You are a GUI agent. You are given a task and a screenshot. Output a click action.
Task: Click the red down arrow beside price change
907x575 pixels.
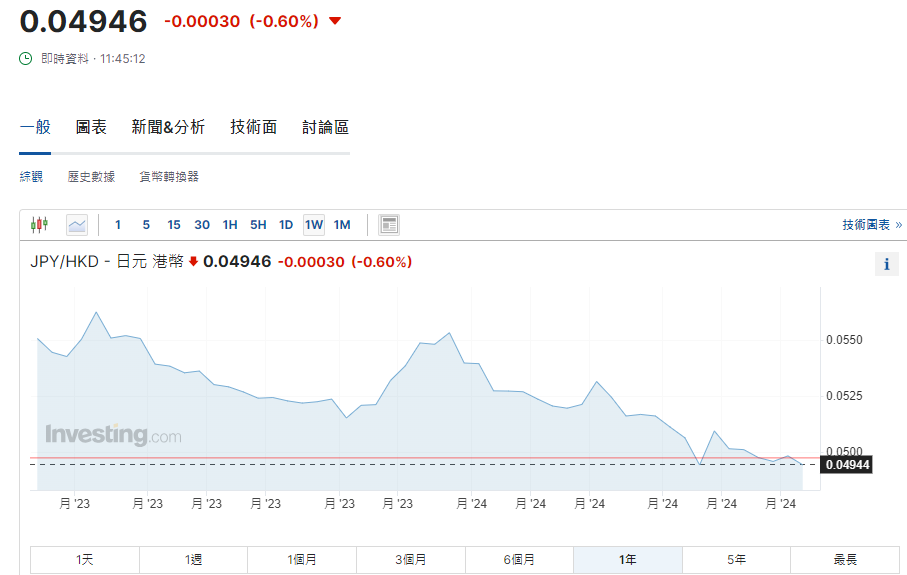[x=335, y=21]
